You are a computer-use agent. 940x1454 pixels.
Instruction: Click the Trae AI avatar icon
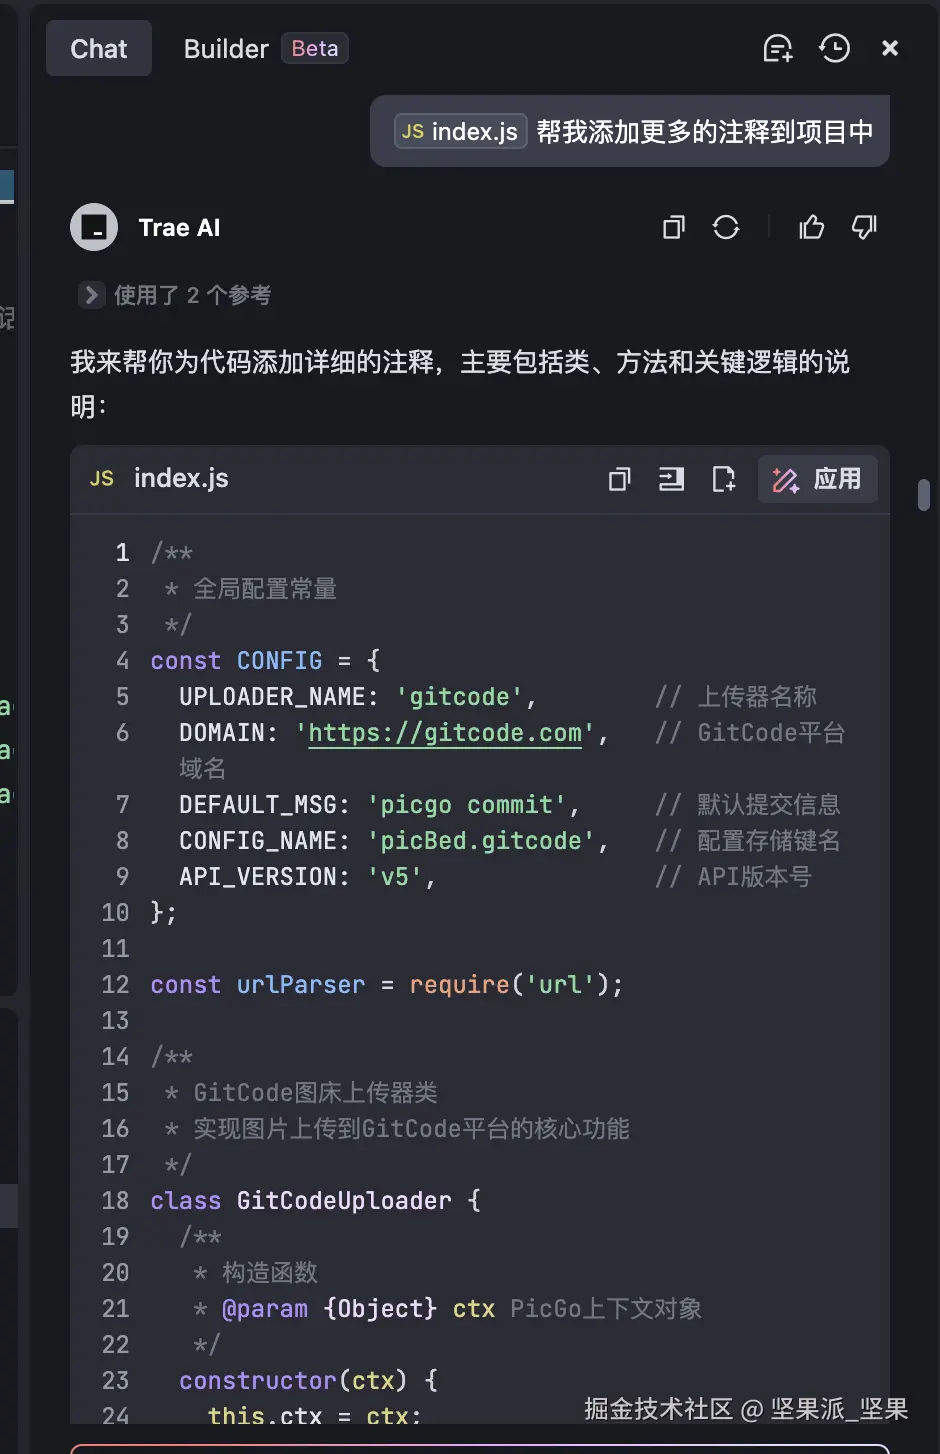(x=94, y=227)
